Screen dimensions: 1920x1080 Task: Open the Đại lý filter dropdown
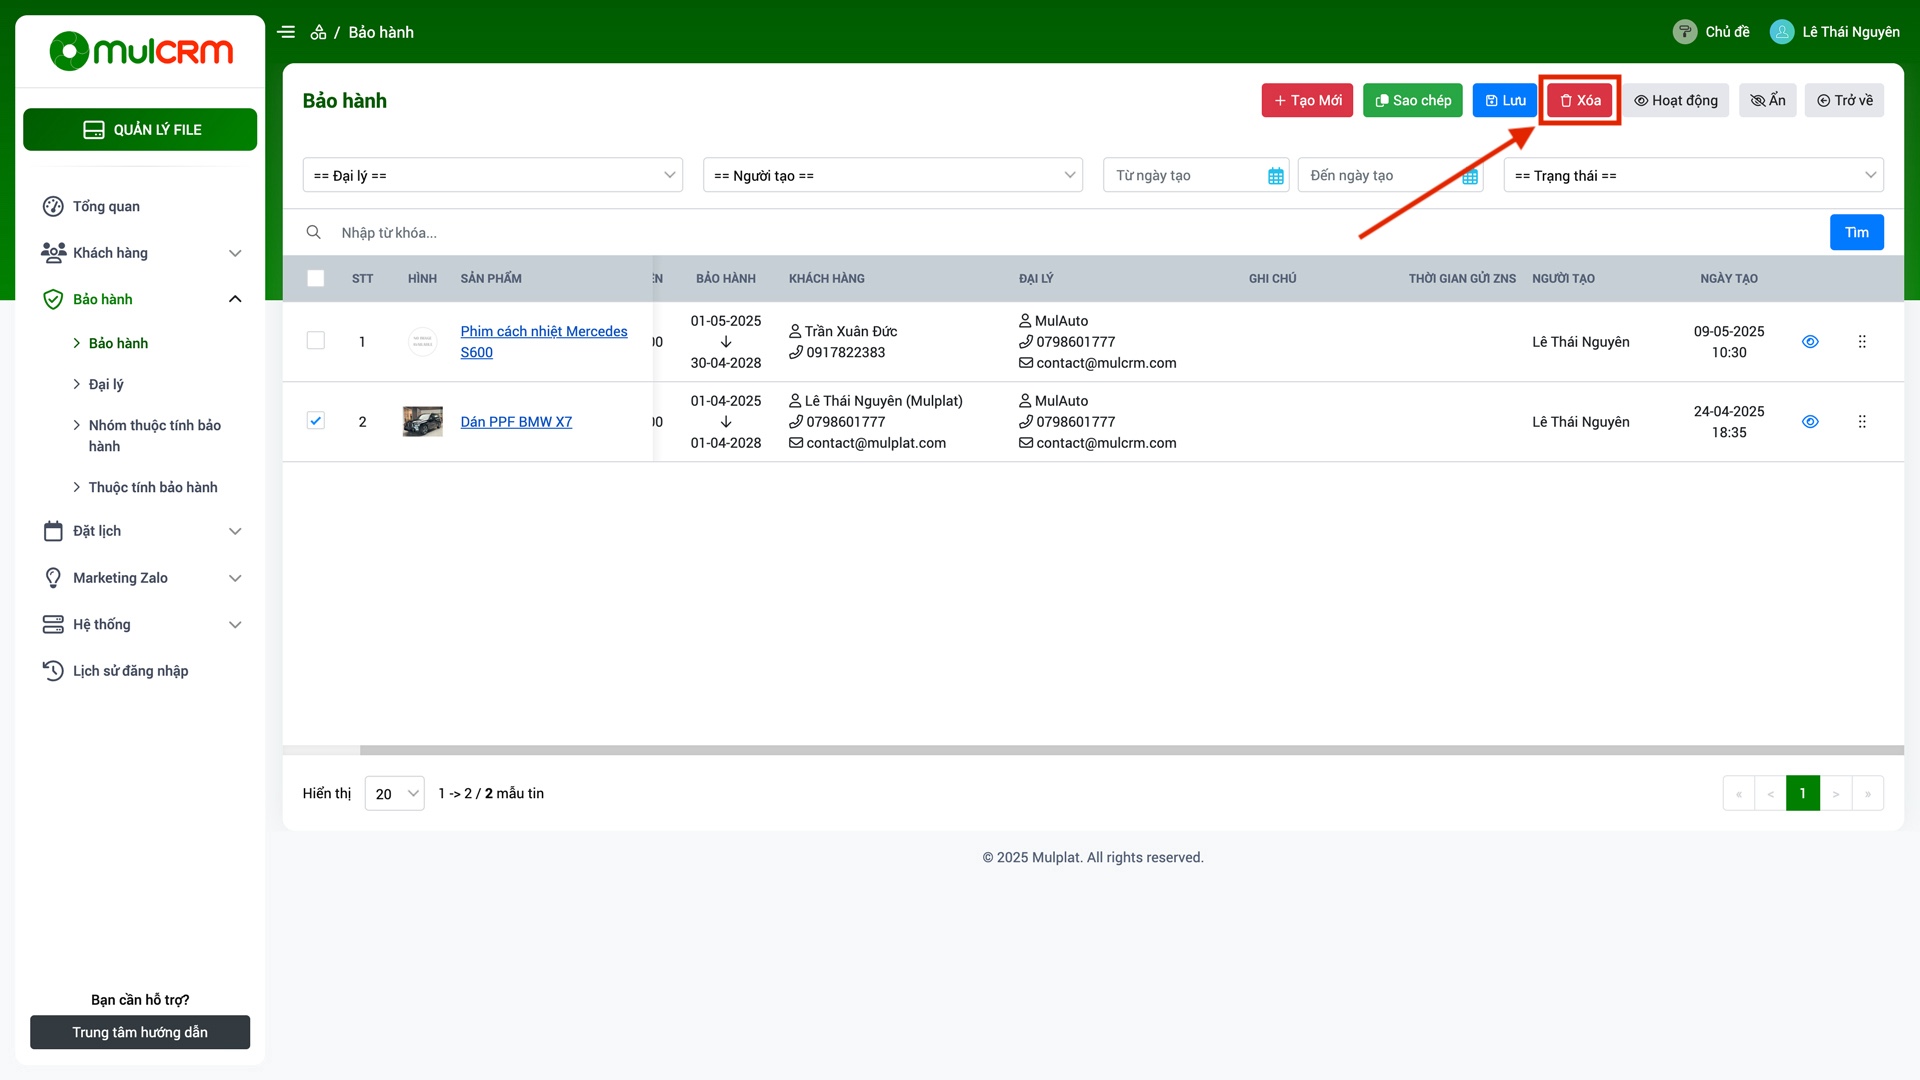pos(492,175)
